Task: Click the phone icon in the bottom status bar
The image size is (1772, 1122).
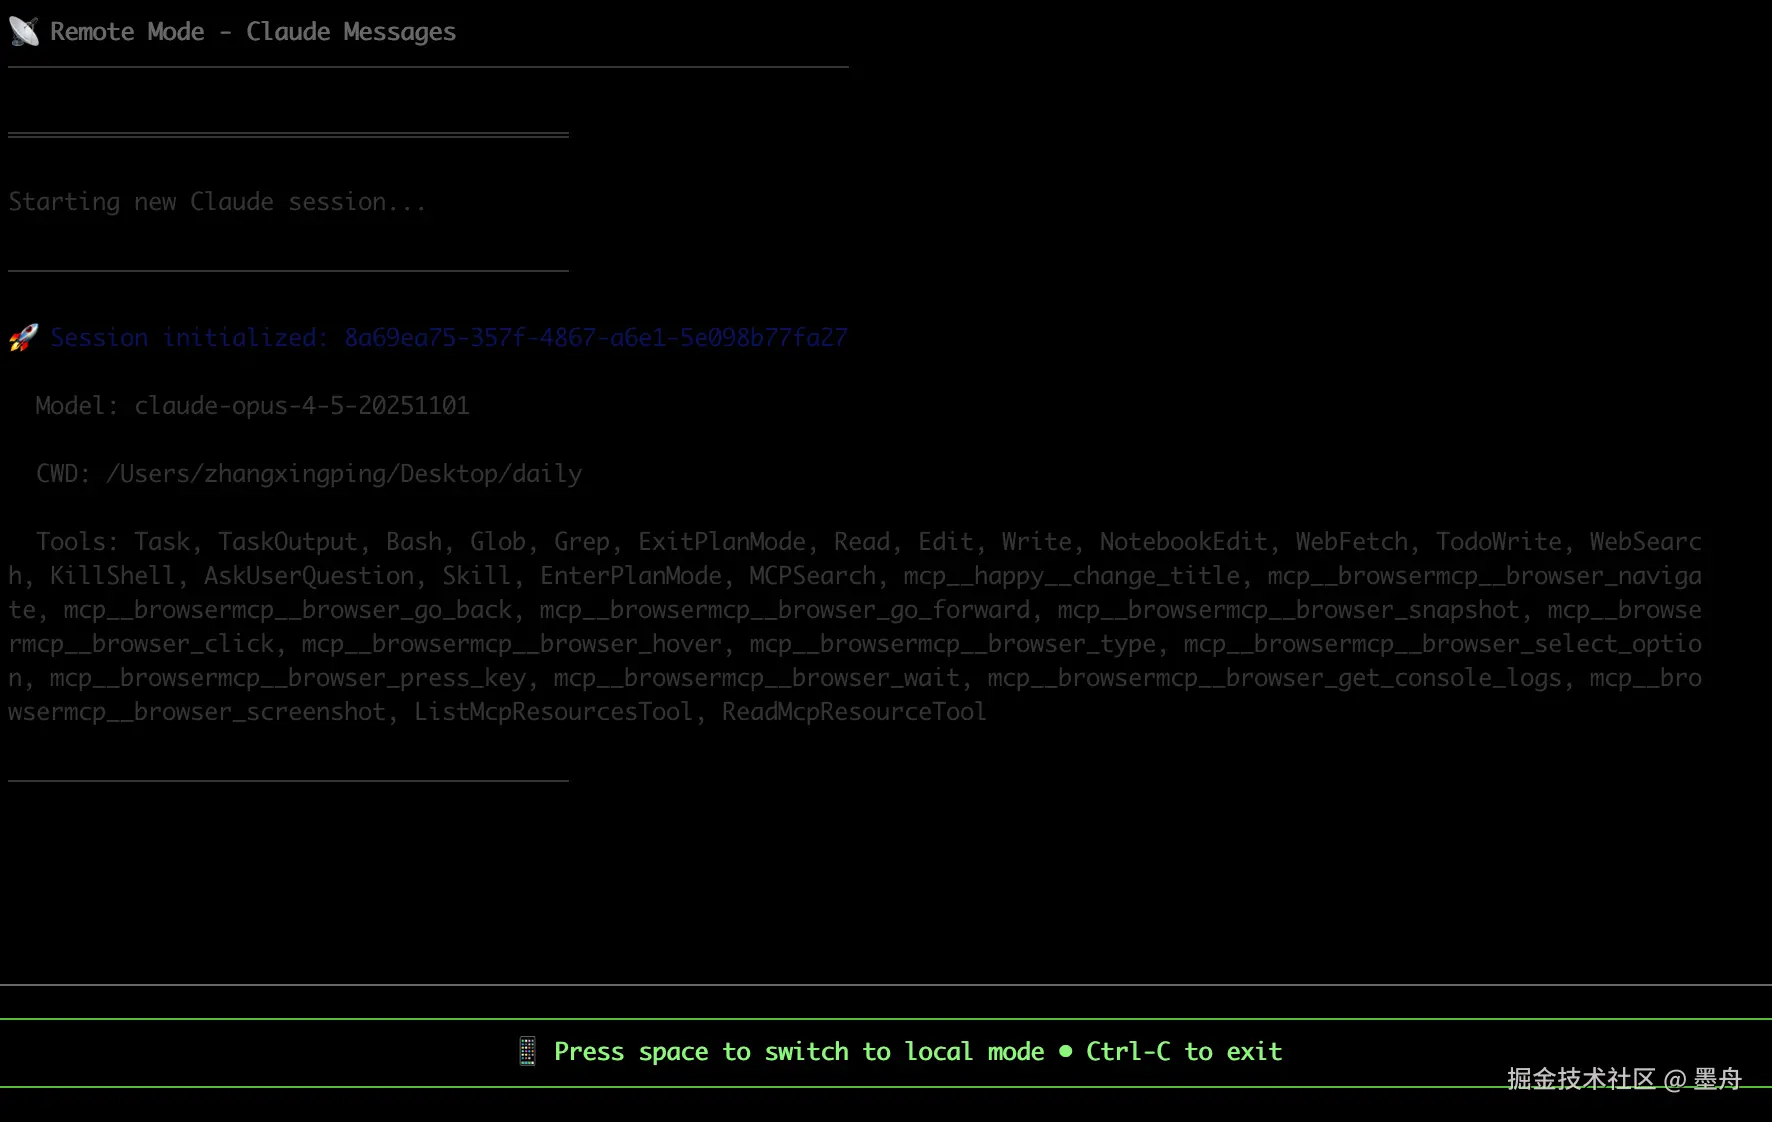Action: coord(527,1052)
